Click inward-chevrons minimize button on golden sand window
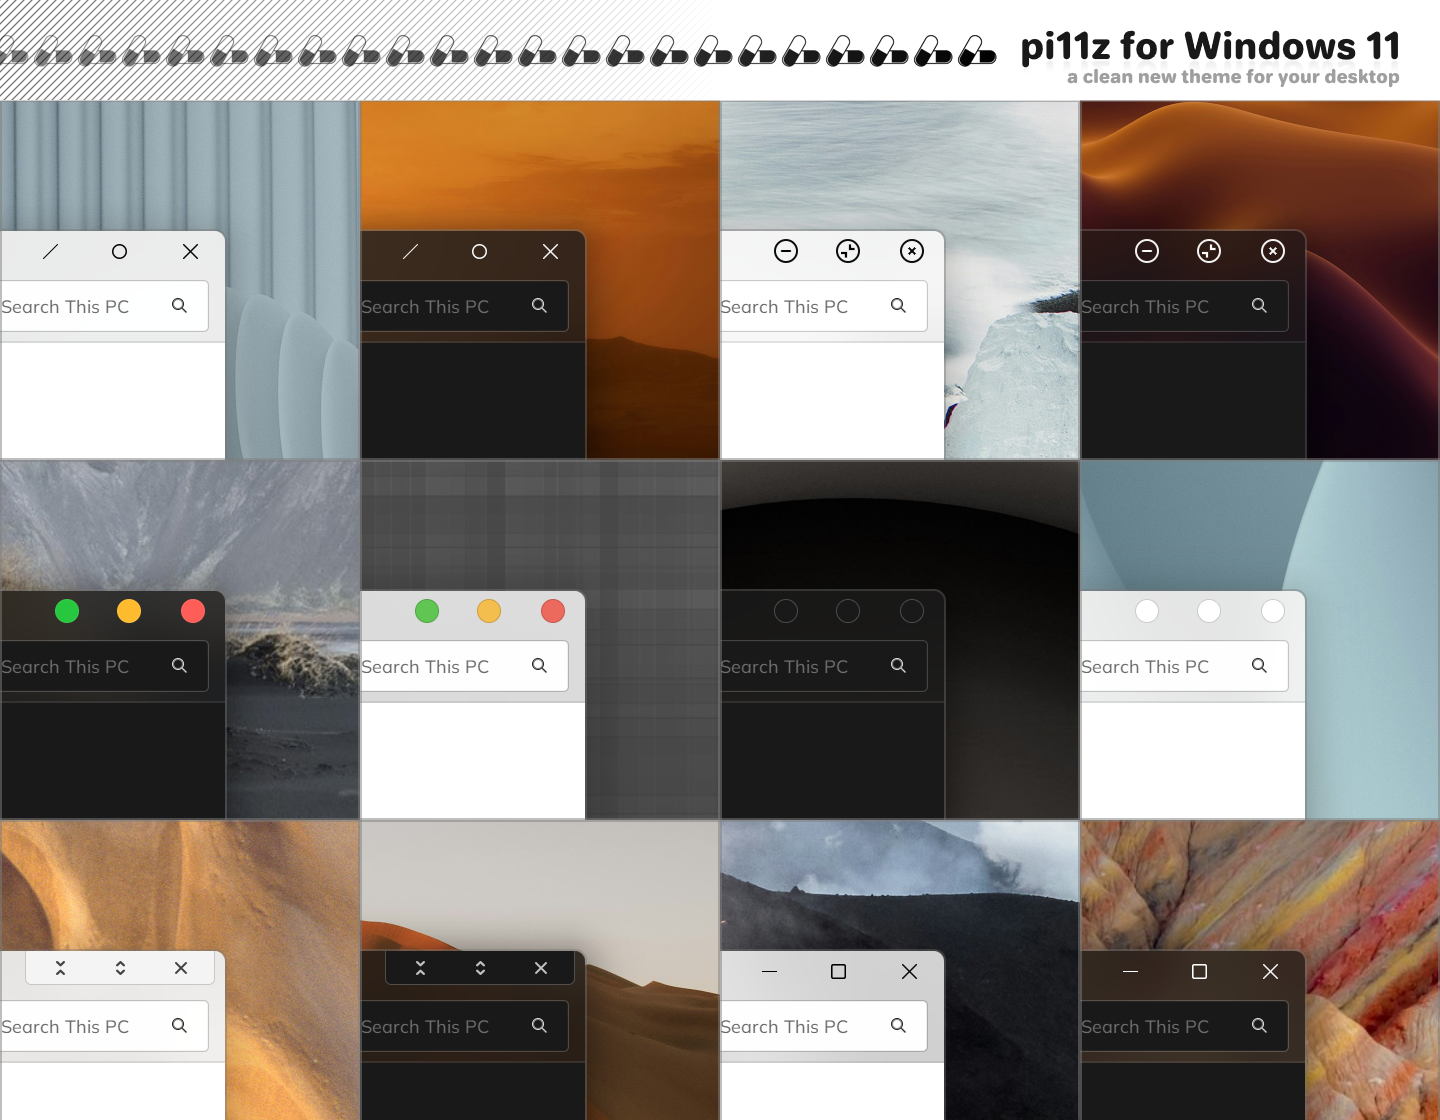This screenshot has width=1440, height=1120. coord(60,968)
